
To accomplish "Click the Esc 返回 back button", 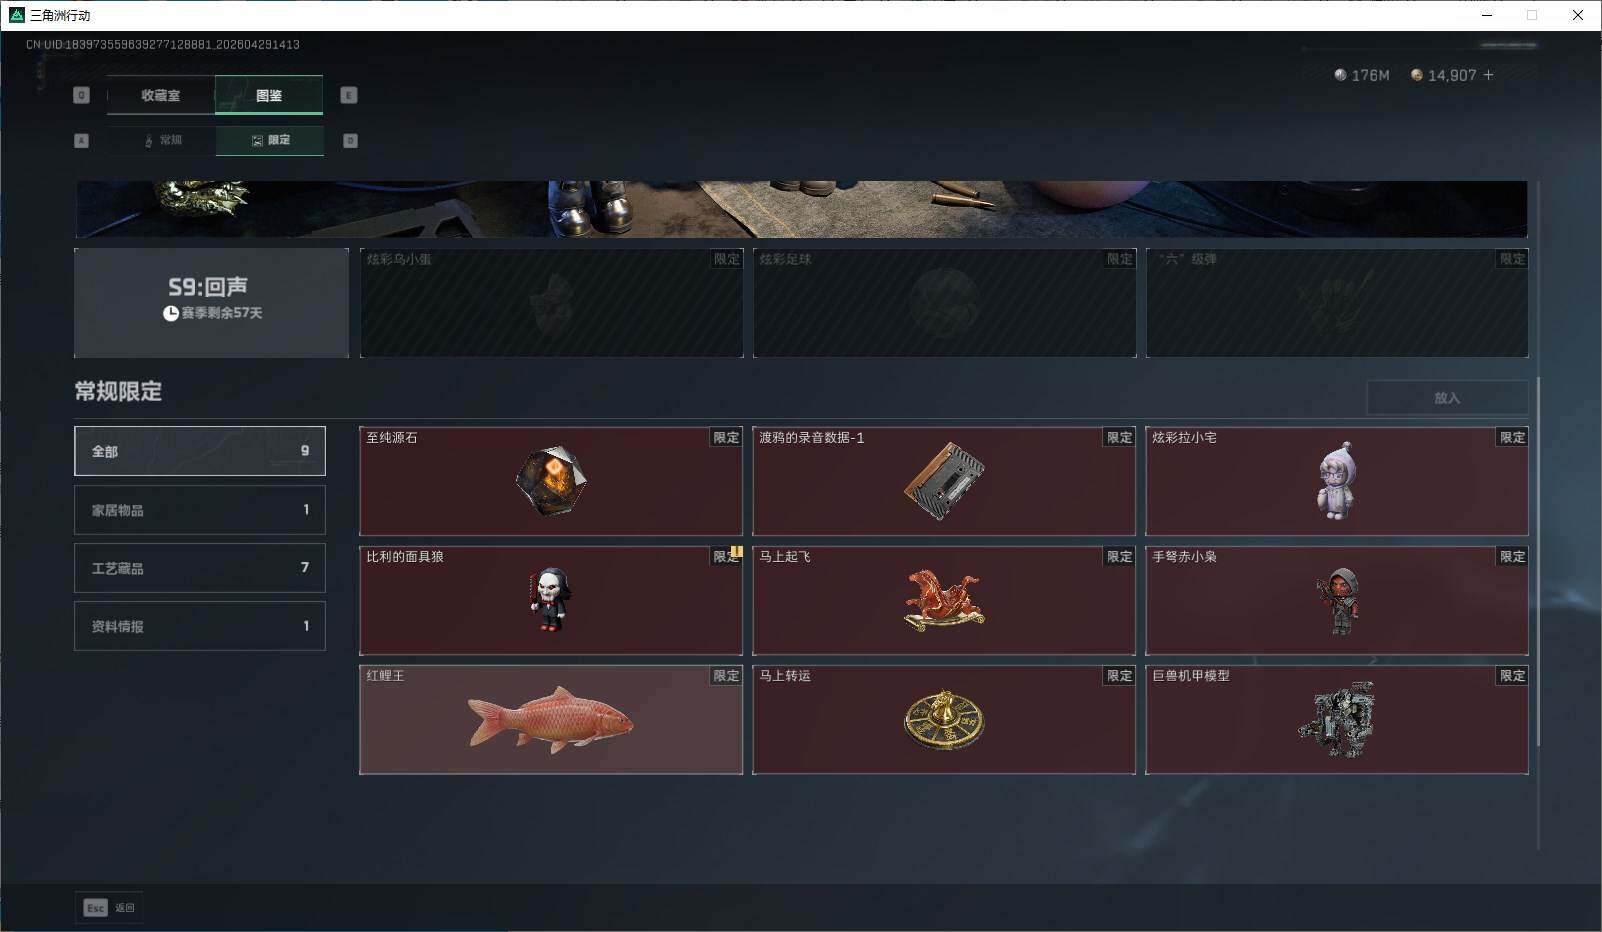I will tap(109, 907).
